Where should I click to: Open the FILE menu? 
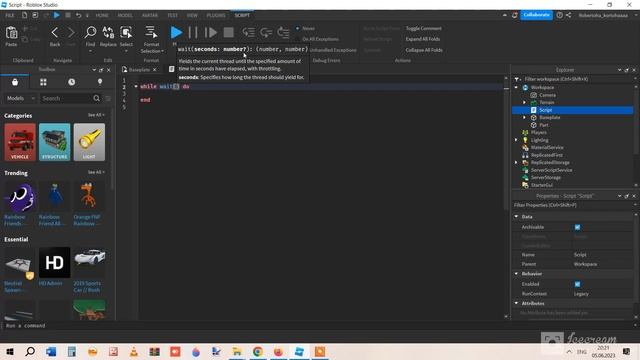[10, 15]
